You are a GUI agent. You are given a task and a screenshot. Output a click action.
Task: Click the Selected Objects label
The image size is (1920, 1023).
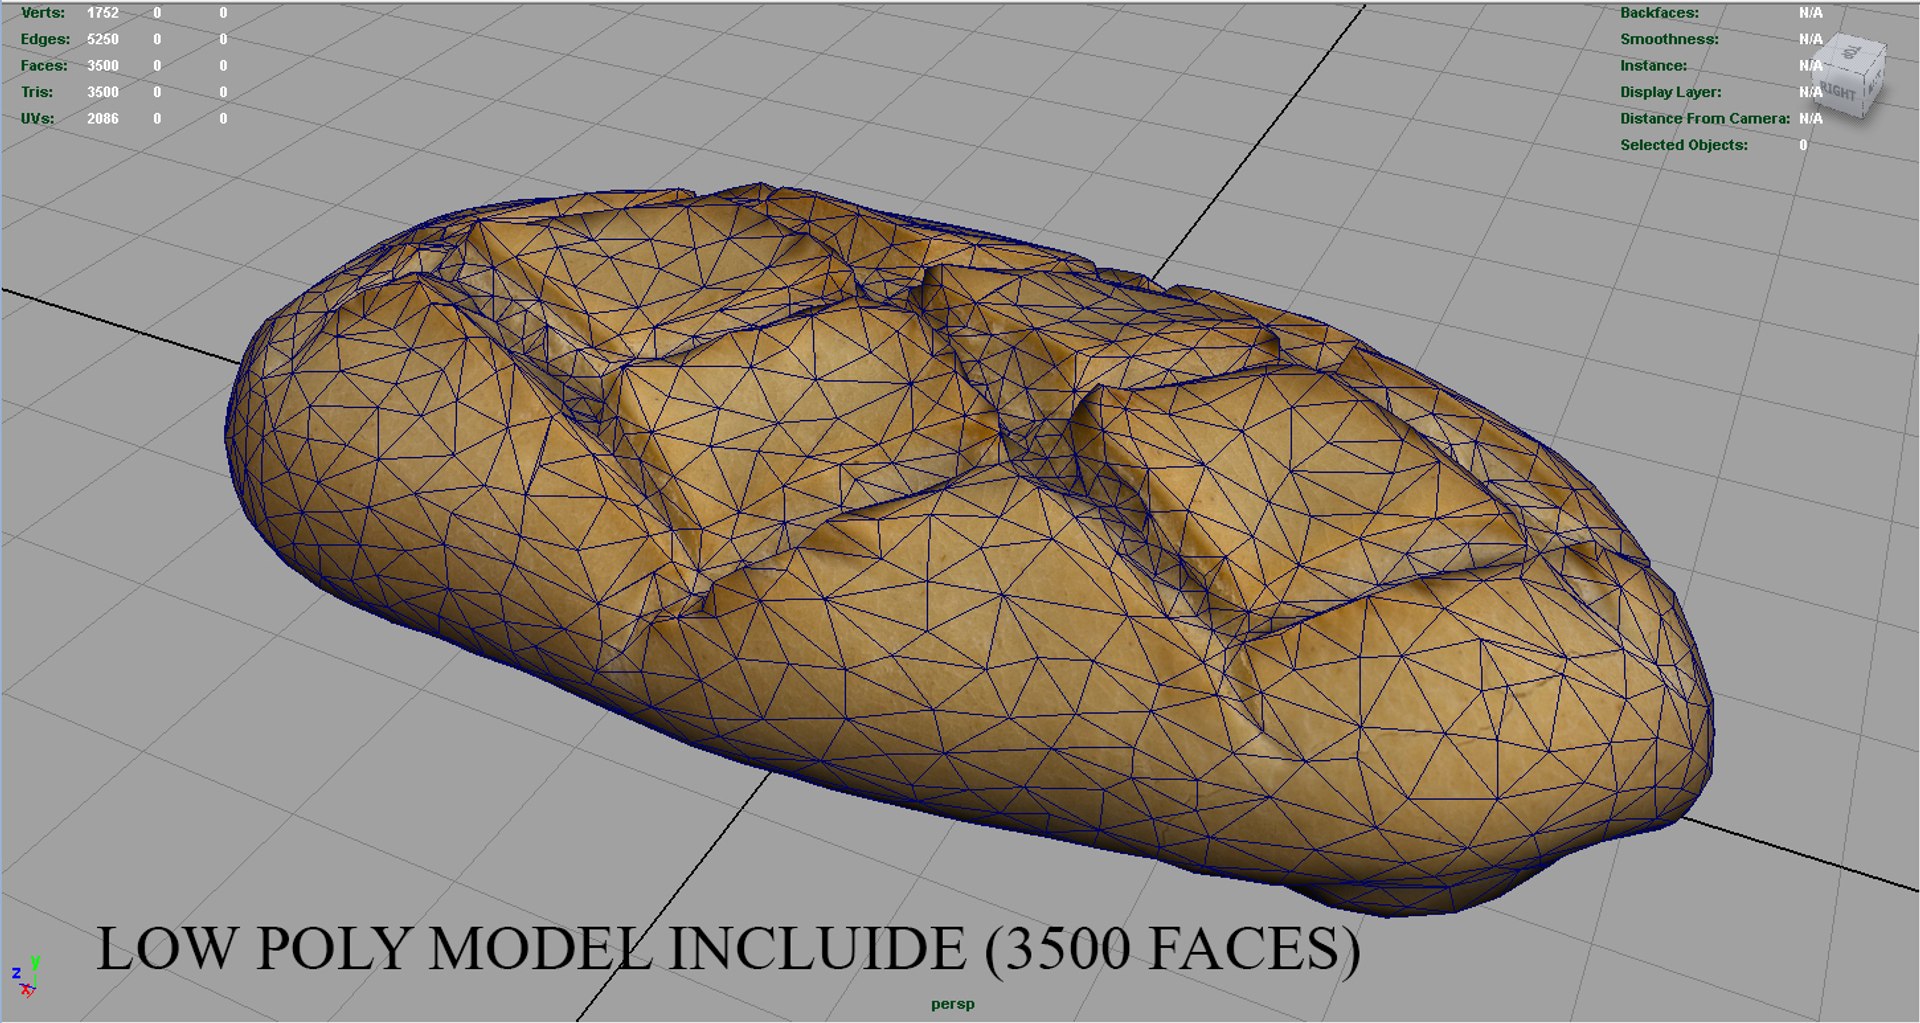1684,145
